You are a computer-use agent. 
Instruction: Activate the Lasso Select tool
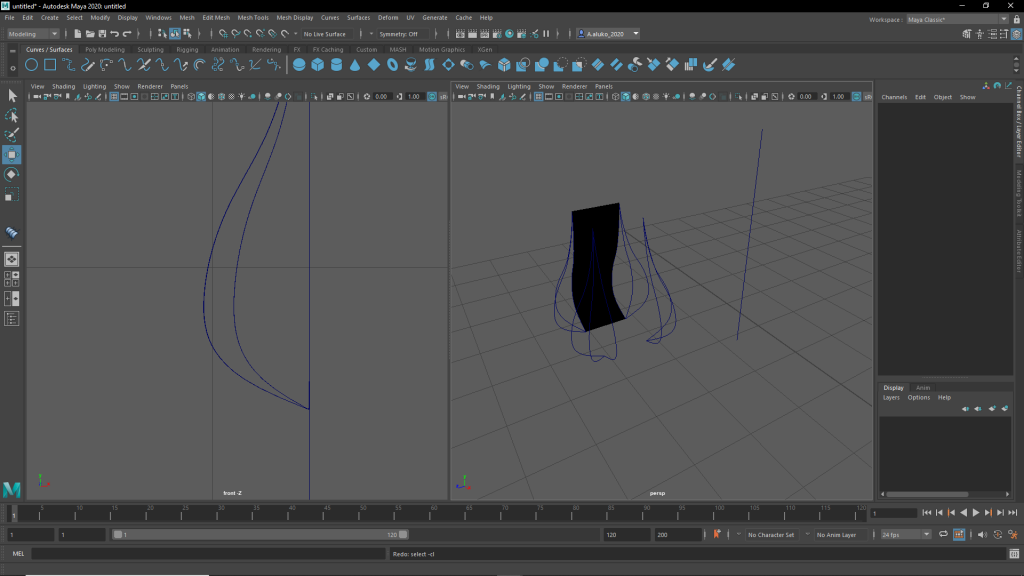pyautogui.click(x=12, y=115)
